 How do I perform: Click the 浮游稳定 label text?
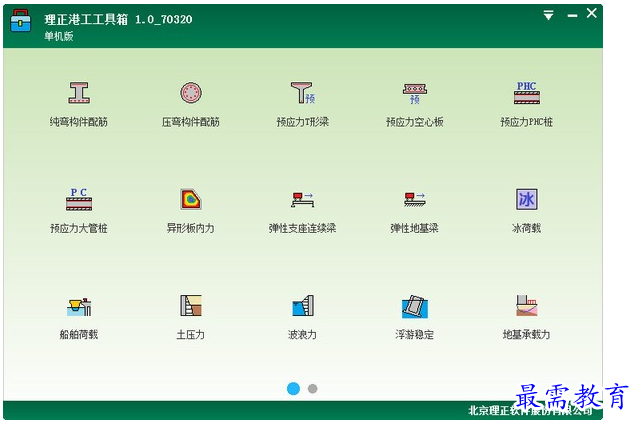[415, 335]
